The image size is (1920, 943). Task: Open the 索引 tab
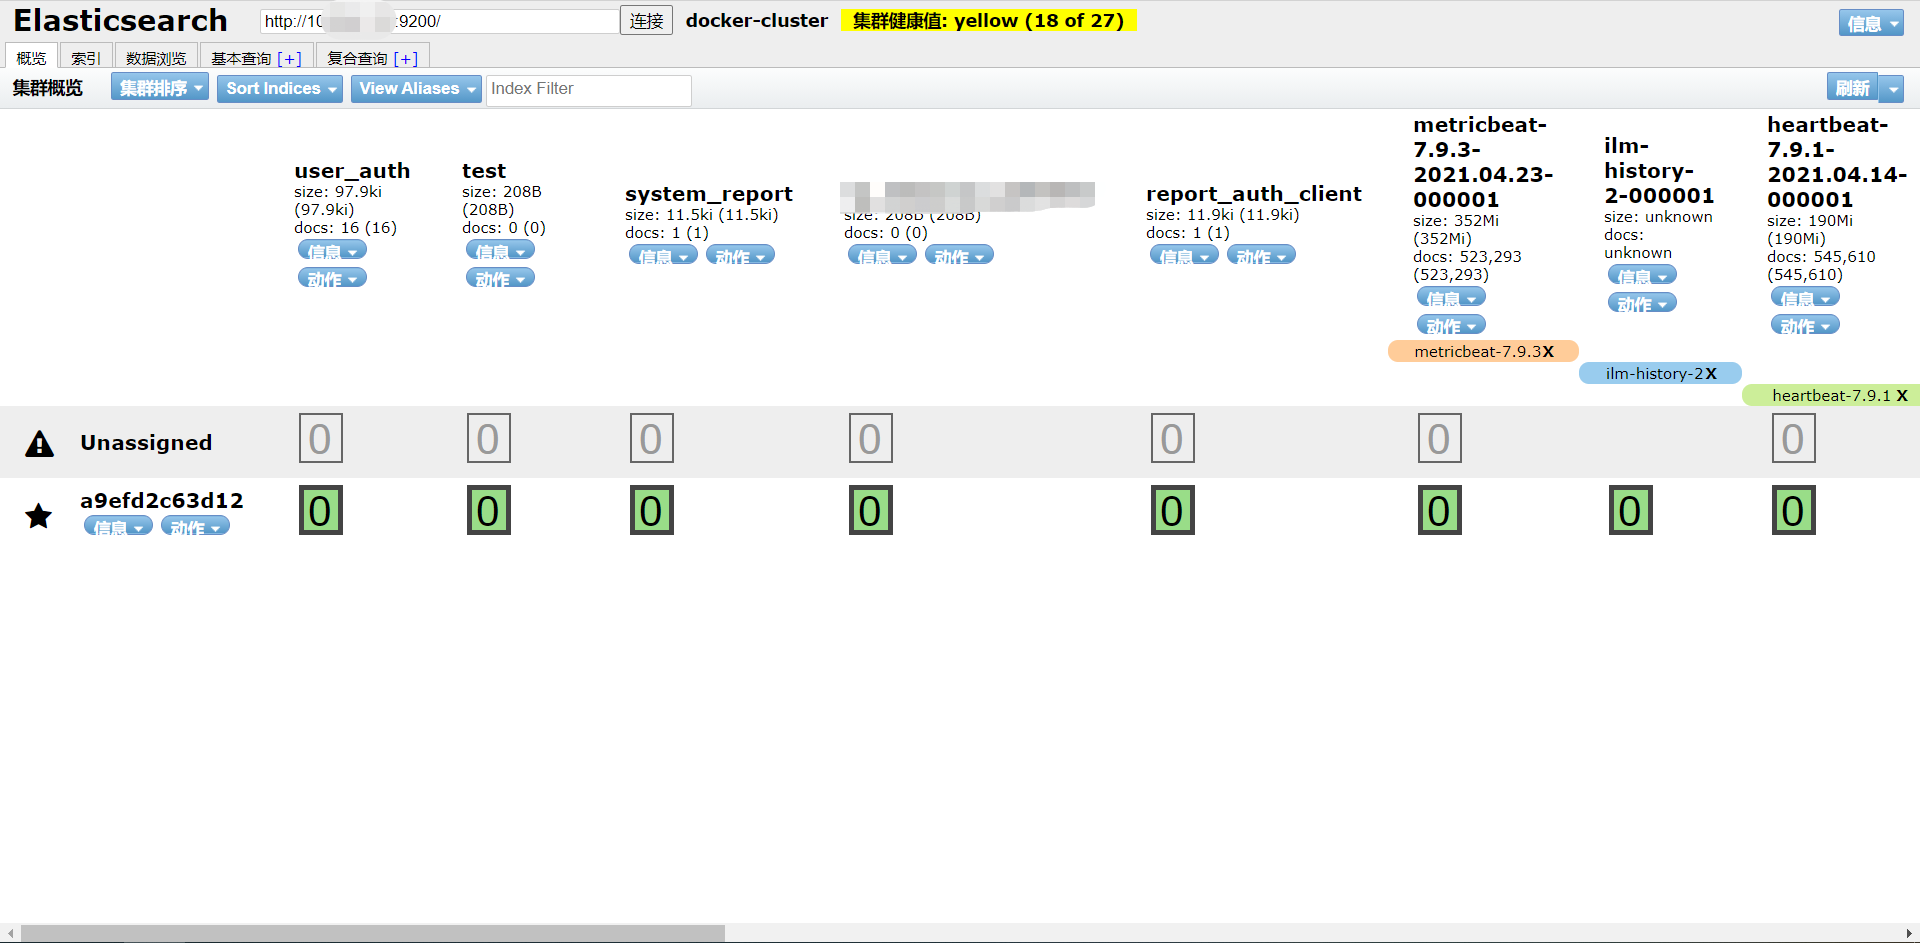85,57
